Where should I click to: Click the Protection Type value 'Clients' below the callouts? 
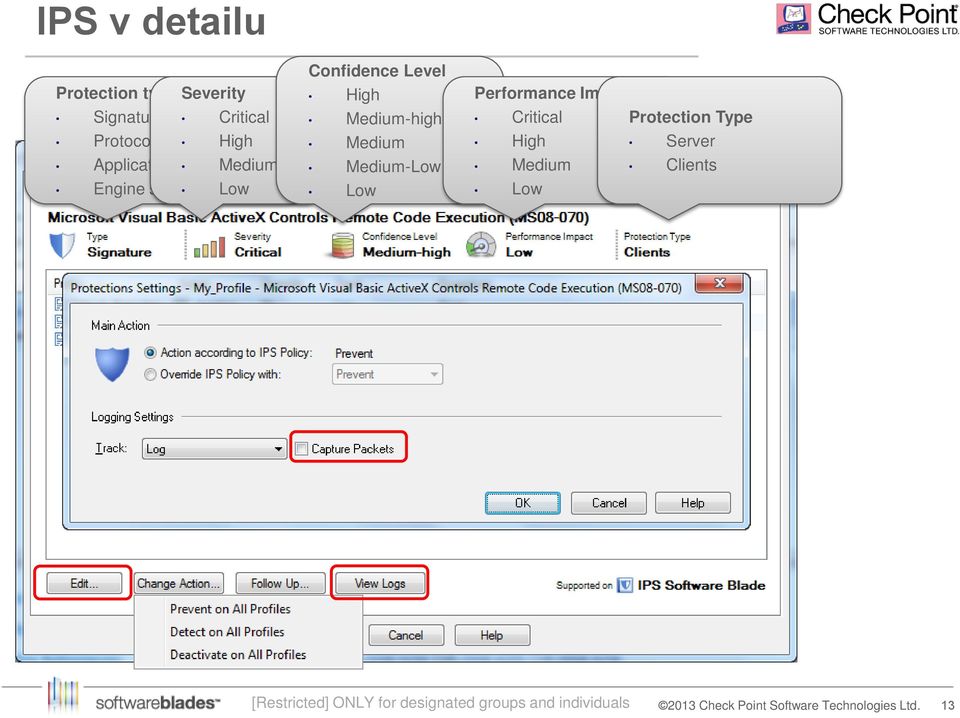tap(647, 252)
